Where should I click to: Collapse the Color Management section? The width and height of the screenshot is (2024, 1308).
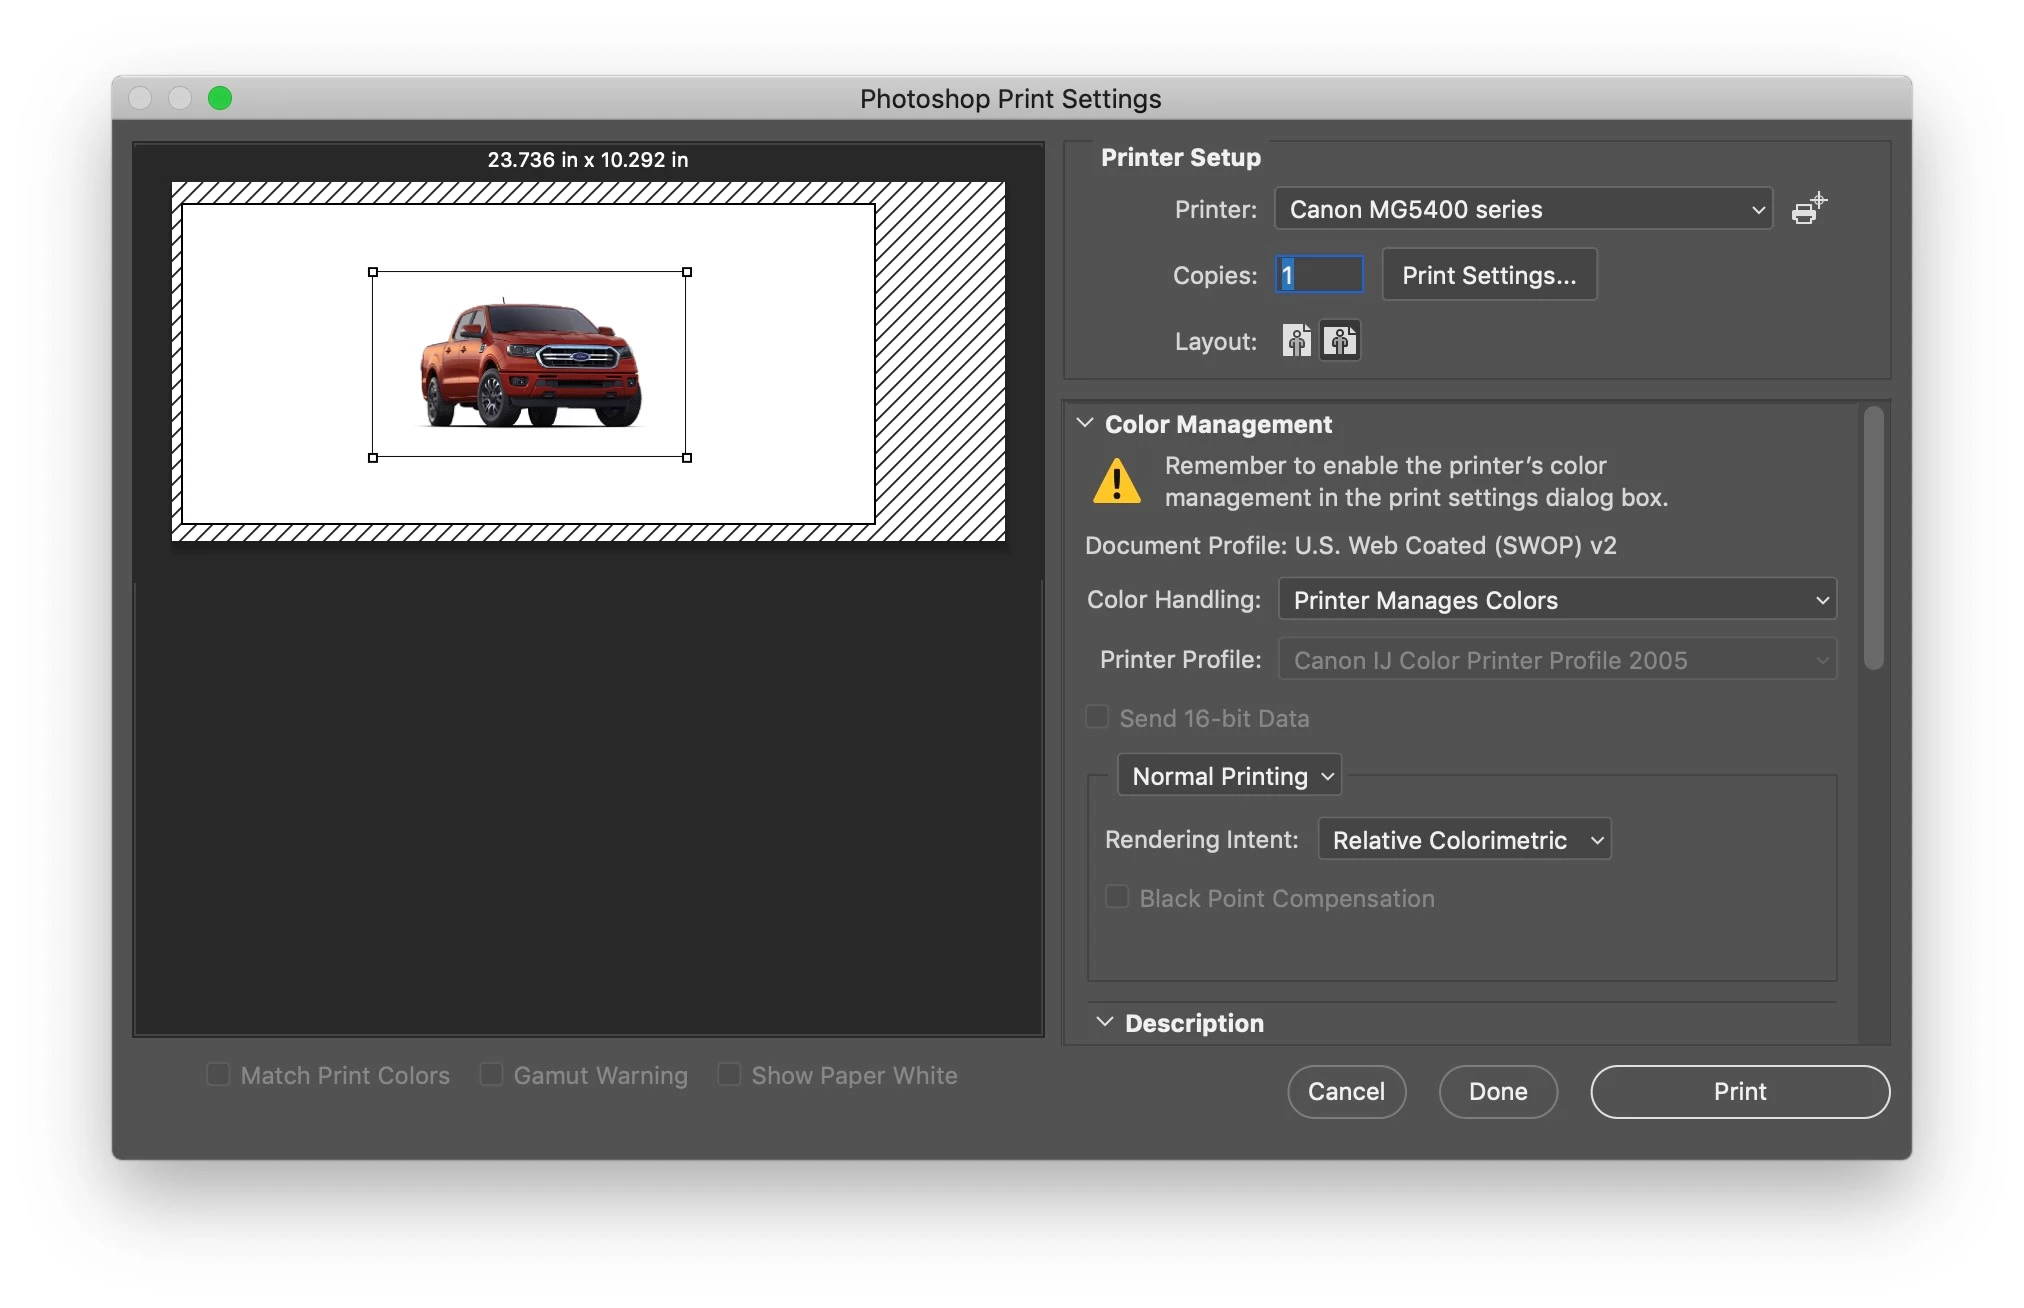[1085, 423]
